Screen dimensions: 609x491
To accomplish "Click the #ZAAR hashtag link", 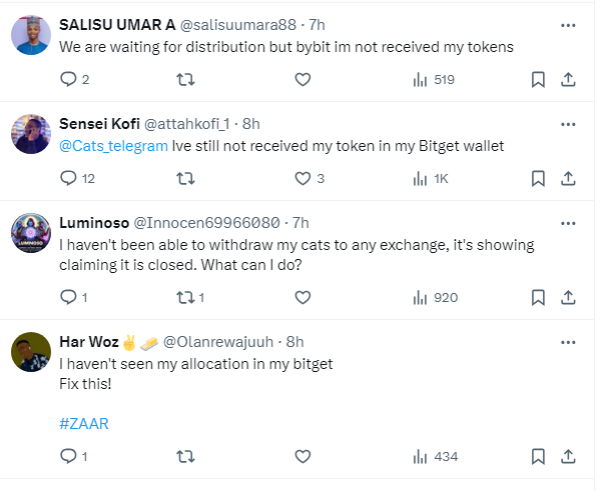I will point(84,423).
